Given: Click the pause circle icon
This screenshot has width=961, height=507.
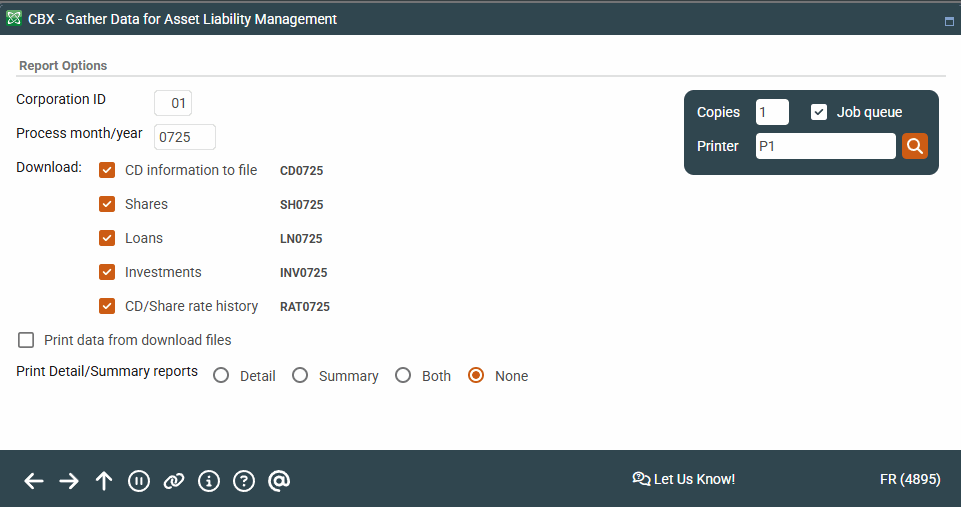Looking at the screenshot, I should (x=139, y=481).
